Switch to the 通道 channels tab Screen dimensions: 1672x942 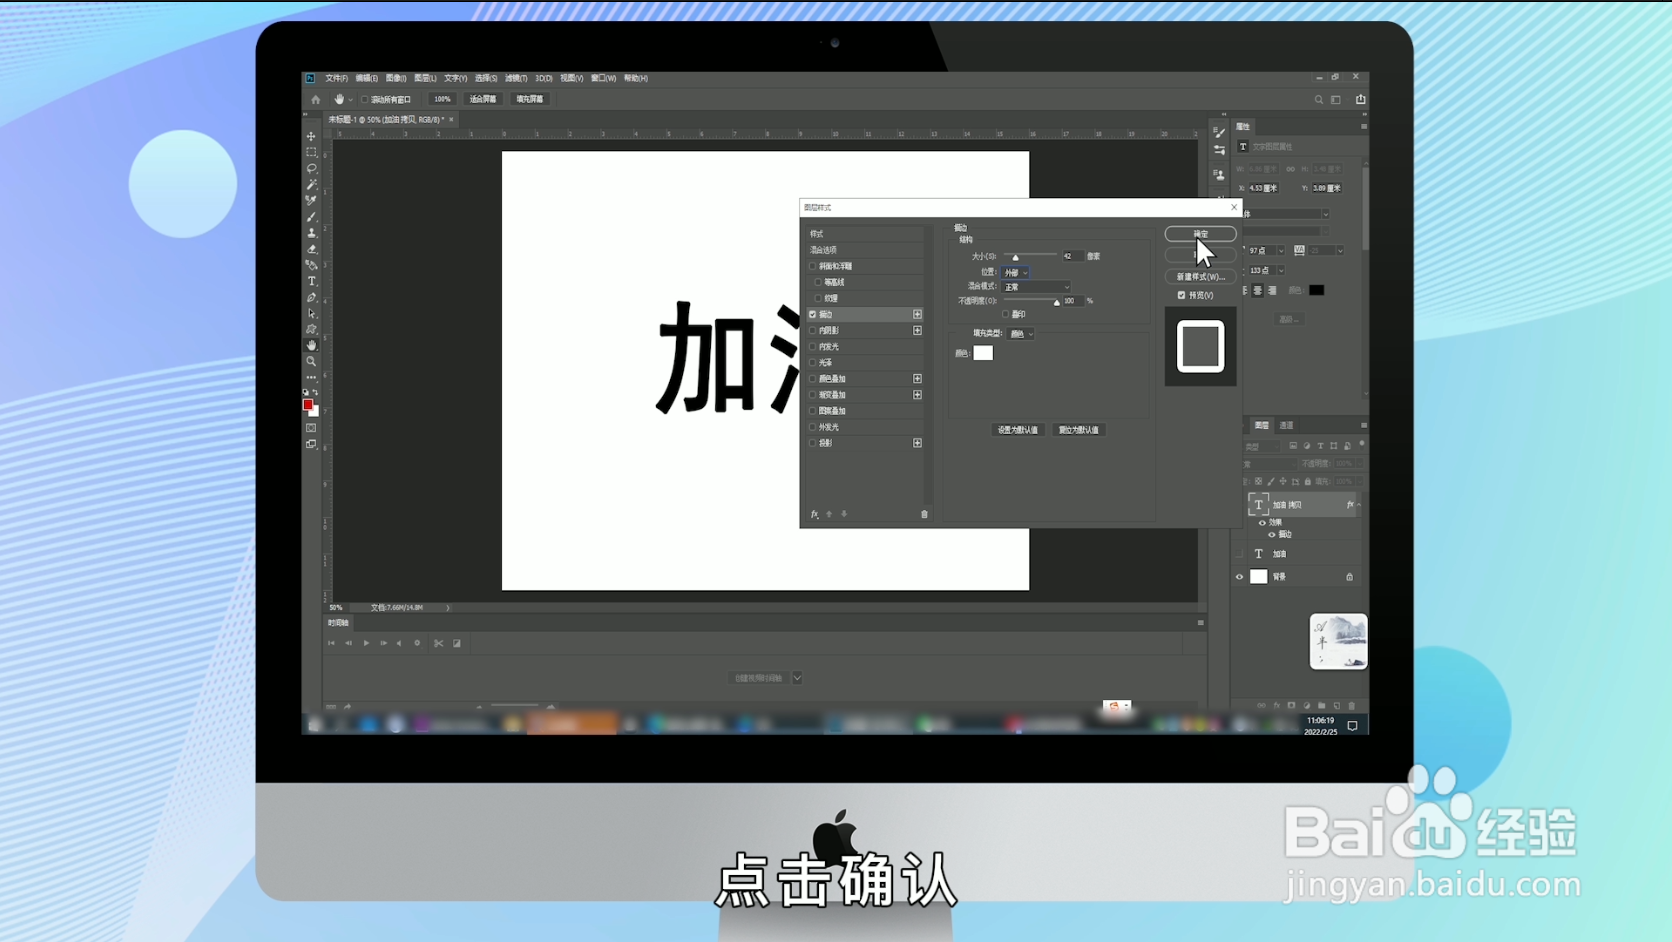click(1286, 426)
